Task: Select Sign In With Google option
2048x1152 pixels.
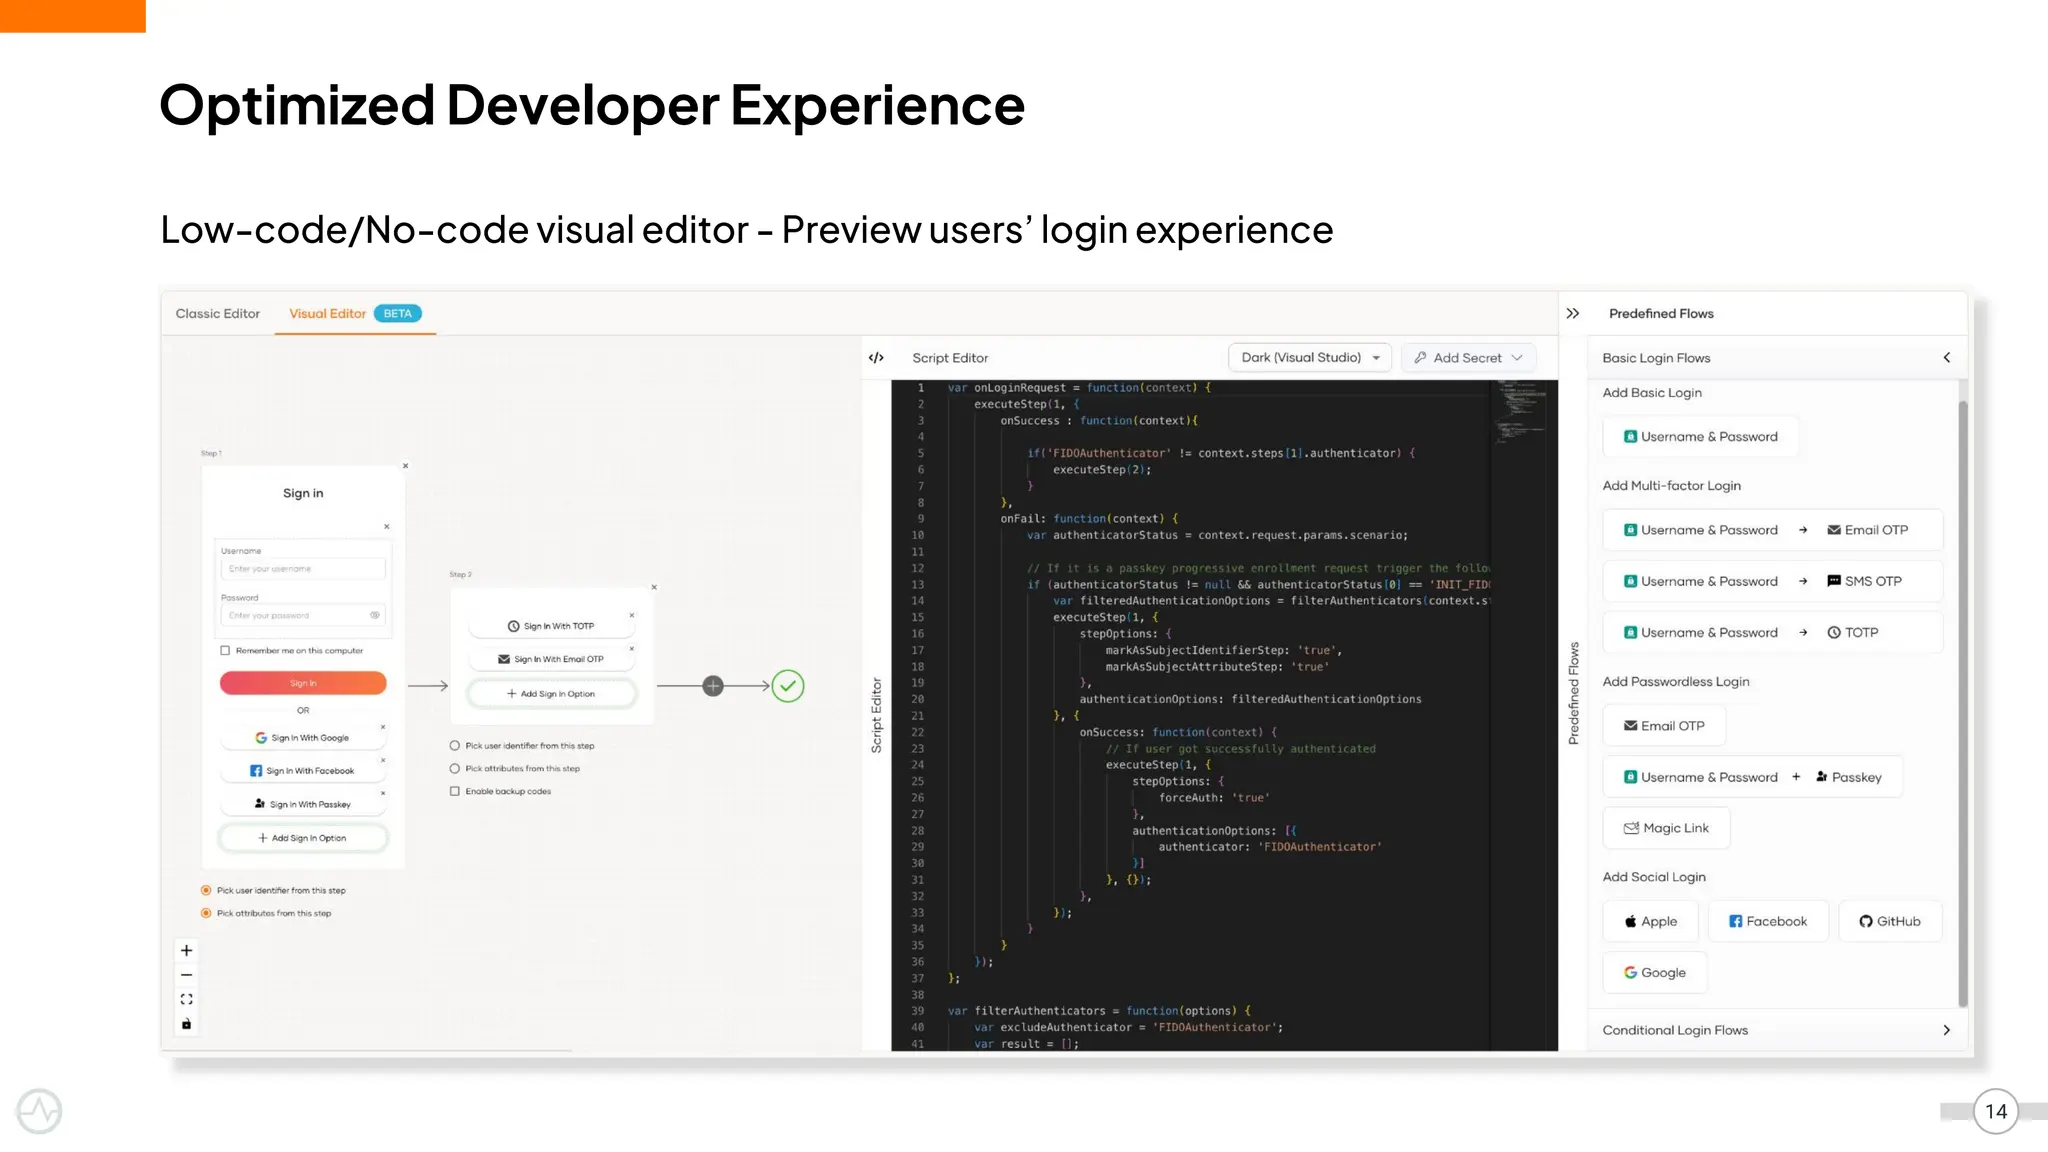Action: point(303,738)
